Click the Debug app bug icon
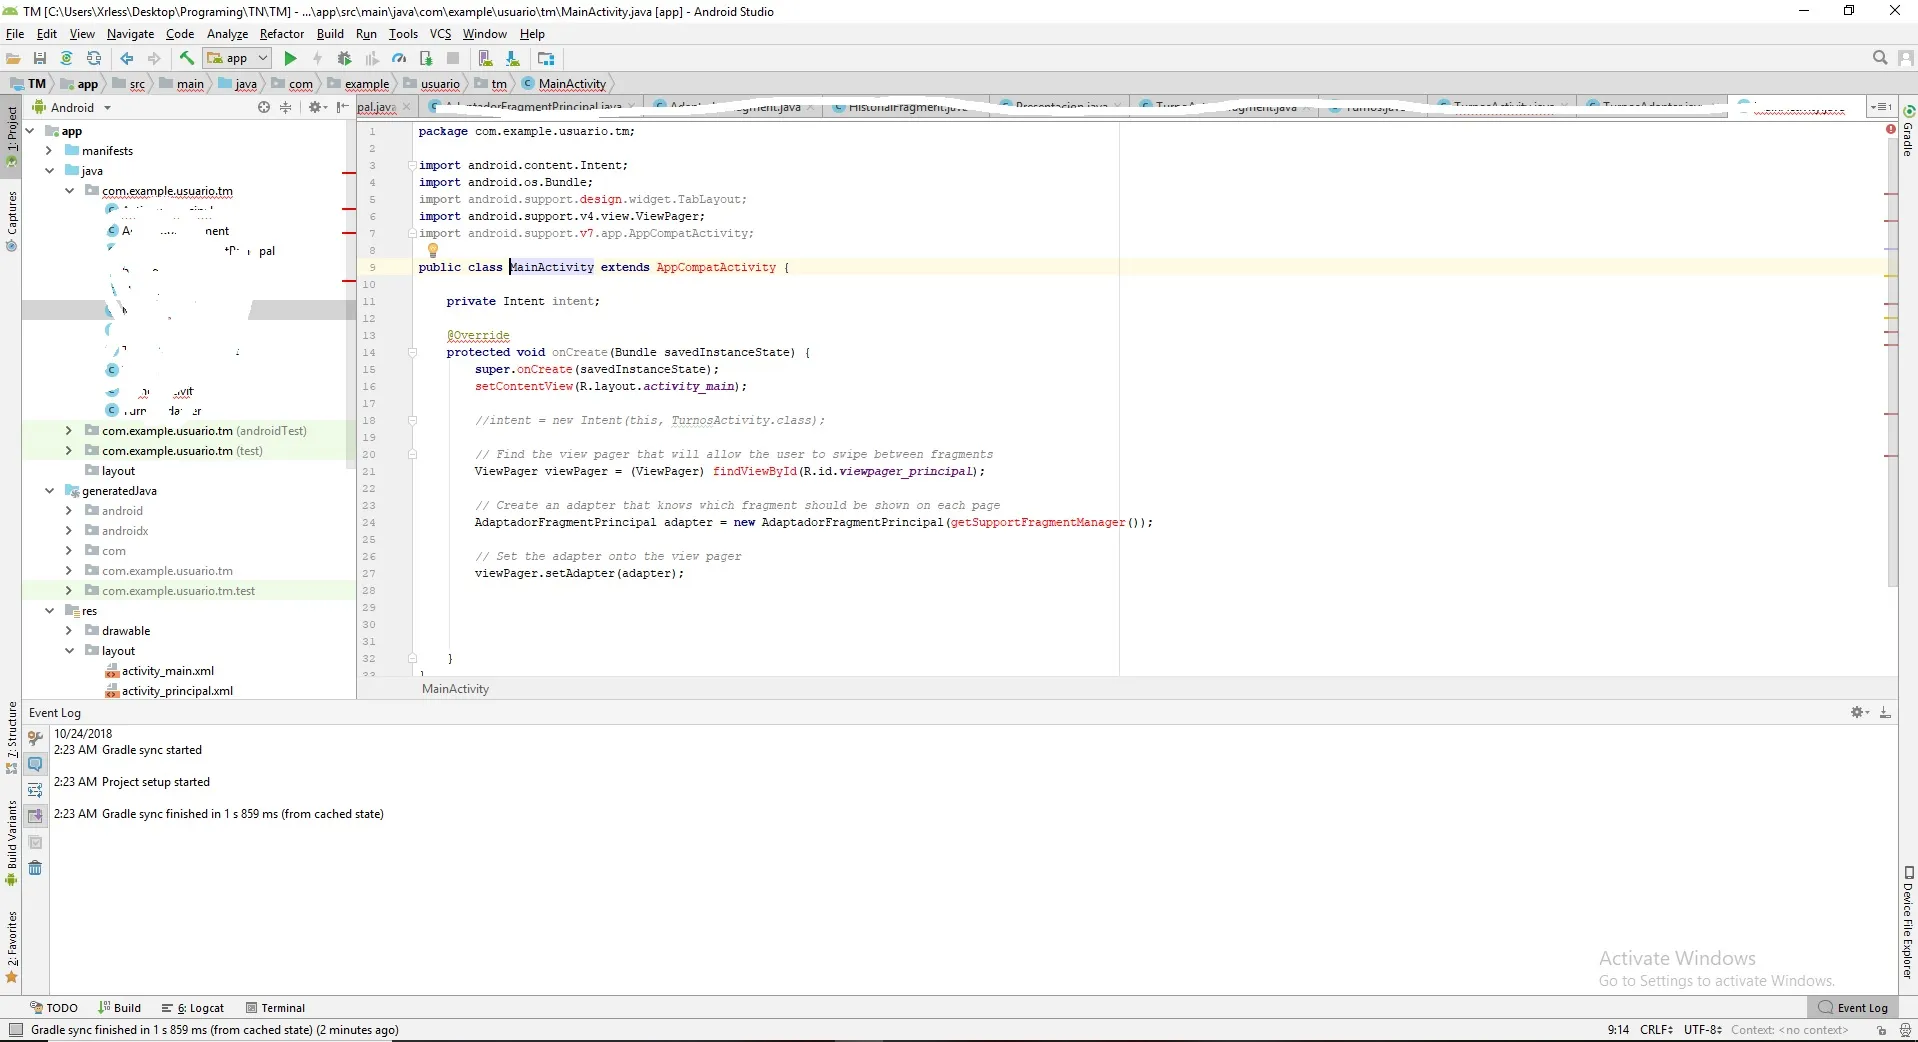The height and width of the screenshot is (1042, 1918). click(x=345, y=59)
